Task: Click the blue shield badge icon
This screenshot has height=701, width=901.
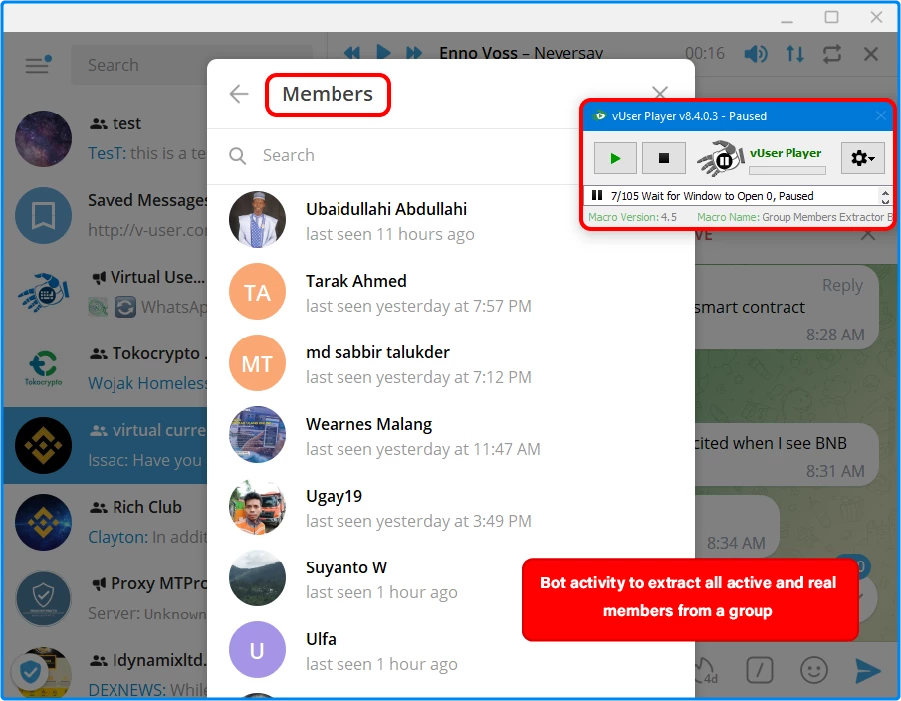Action: (30, 671)
